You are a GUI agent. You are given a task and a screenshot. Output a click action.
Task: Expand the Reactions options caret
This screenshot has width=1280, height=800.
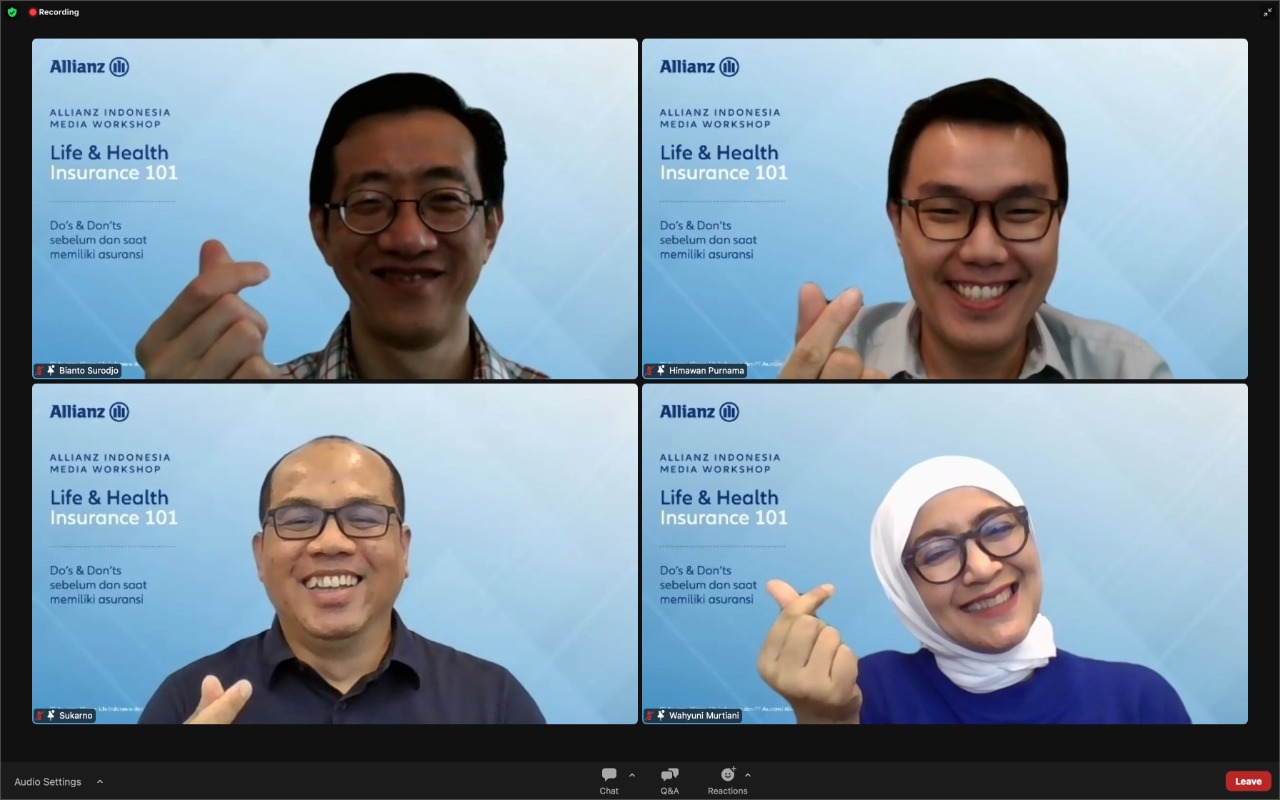[748, 775]
